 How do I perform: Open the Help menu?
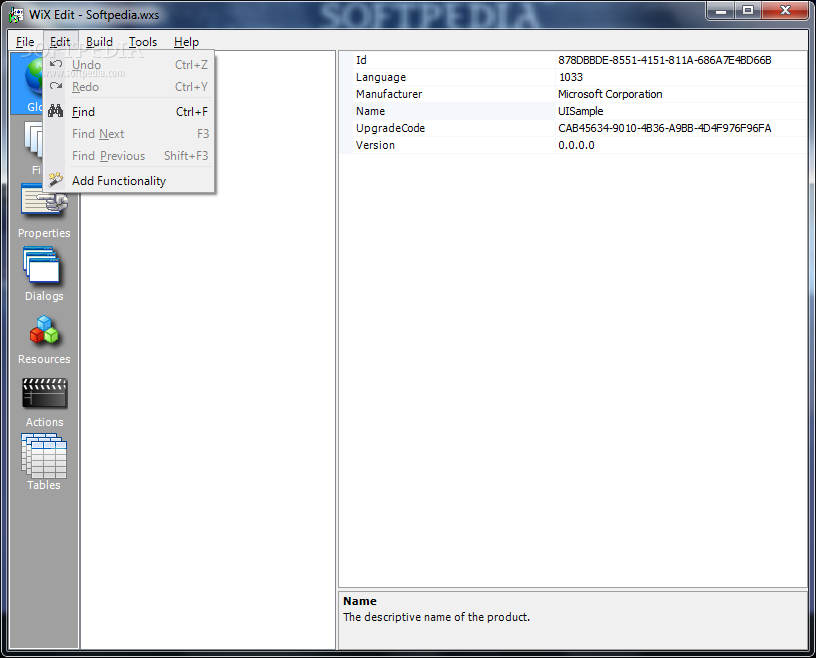(186, 42)
